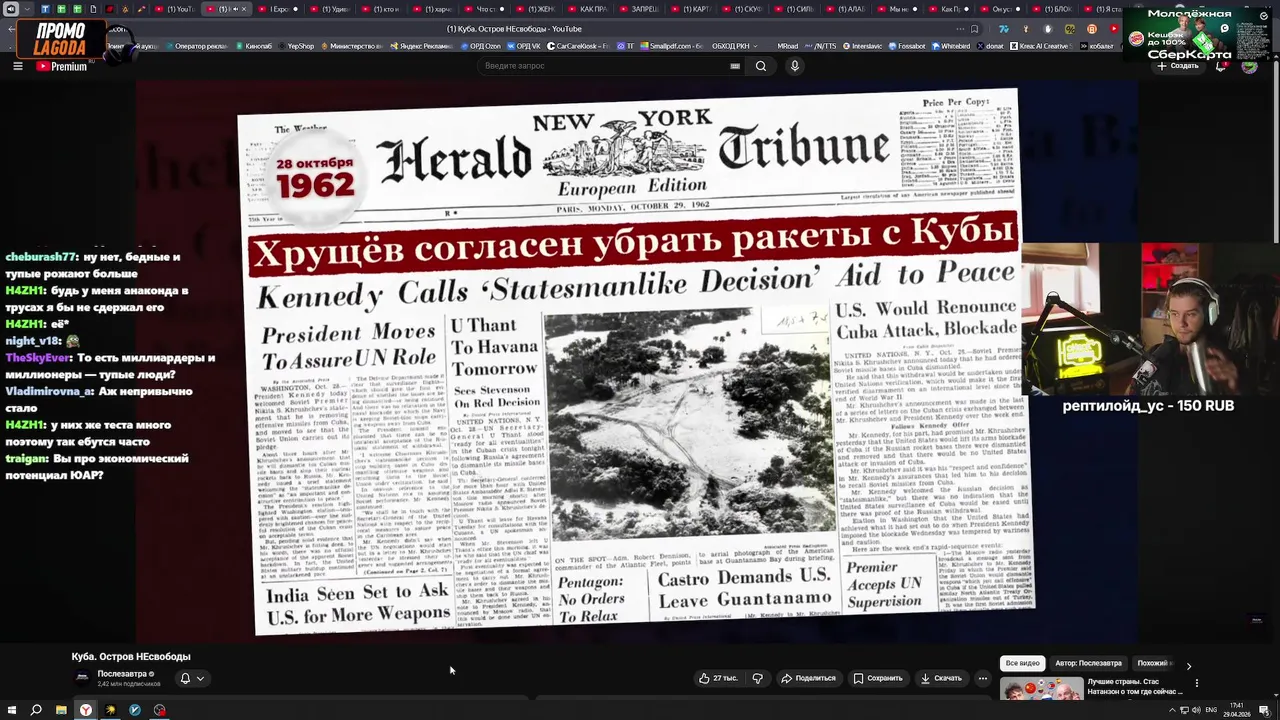Open File Explorer from the taskbar
The width and height of the screenshot is (1280, 720).
point(61,710)
